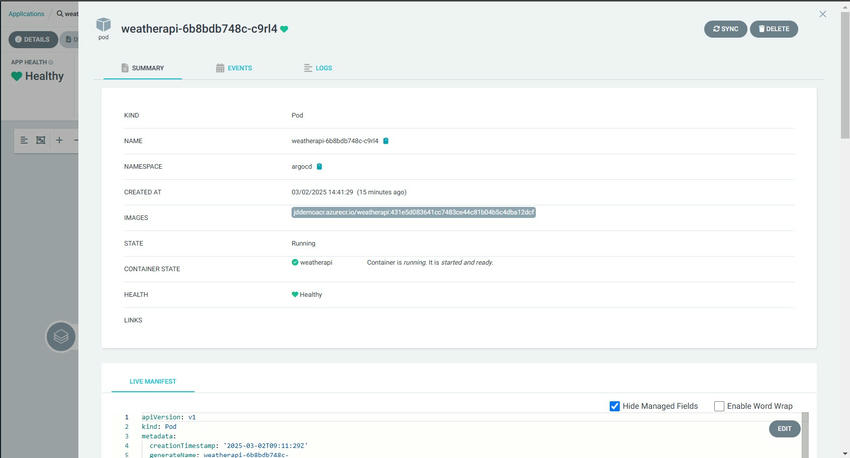Click the pod cube icon in header

point(104,24)
